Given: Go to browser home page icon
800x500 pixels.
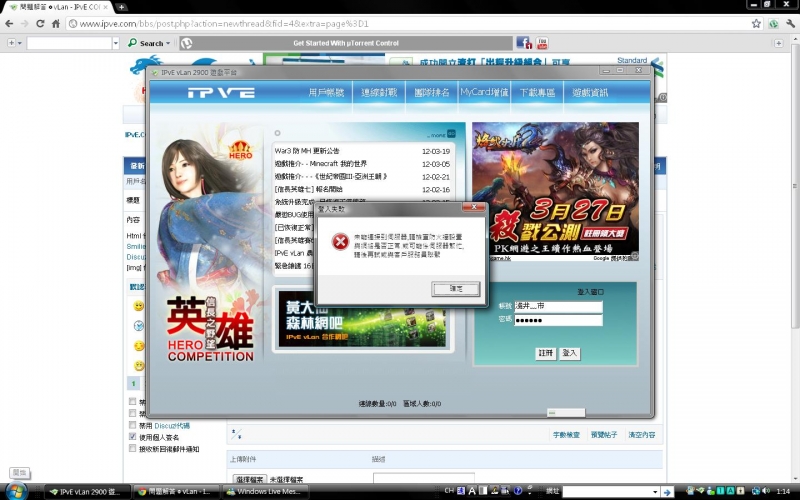Looking at the screenshot, I should click(x=56, y=23).
